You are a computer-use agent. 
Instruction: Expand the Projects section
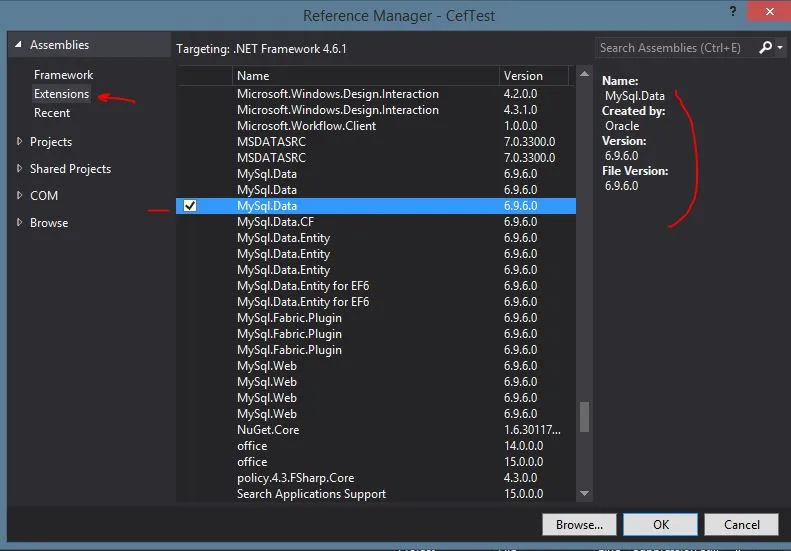[19, 141]
